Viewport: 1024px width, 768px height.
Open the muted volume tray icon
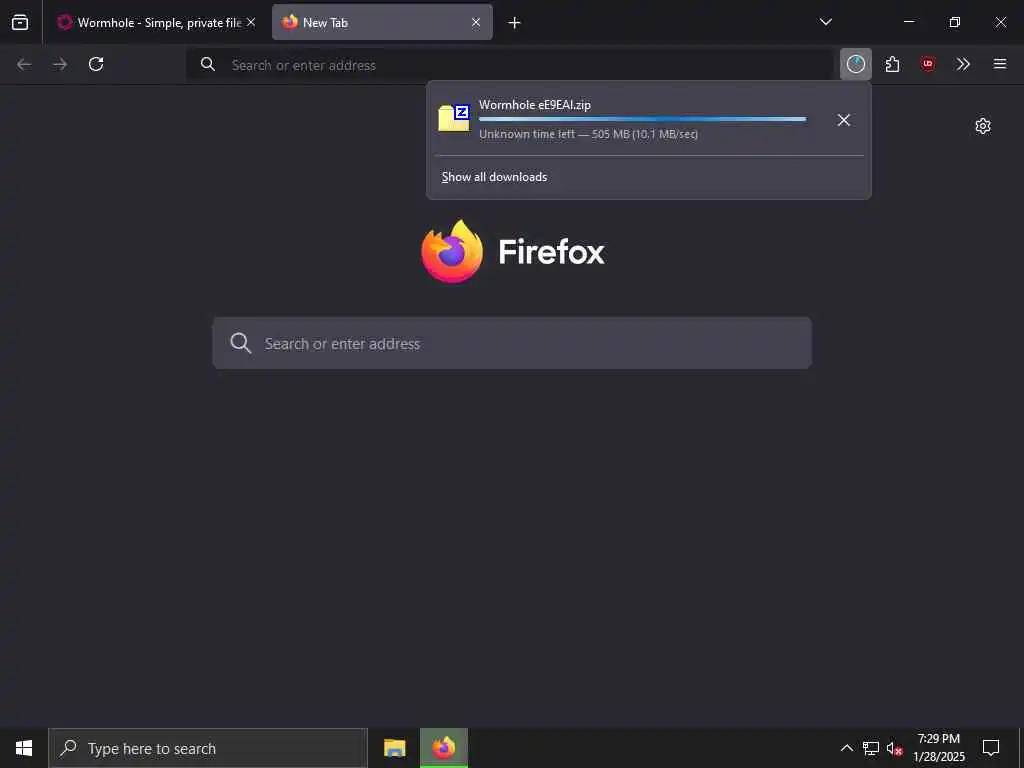894,748
